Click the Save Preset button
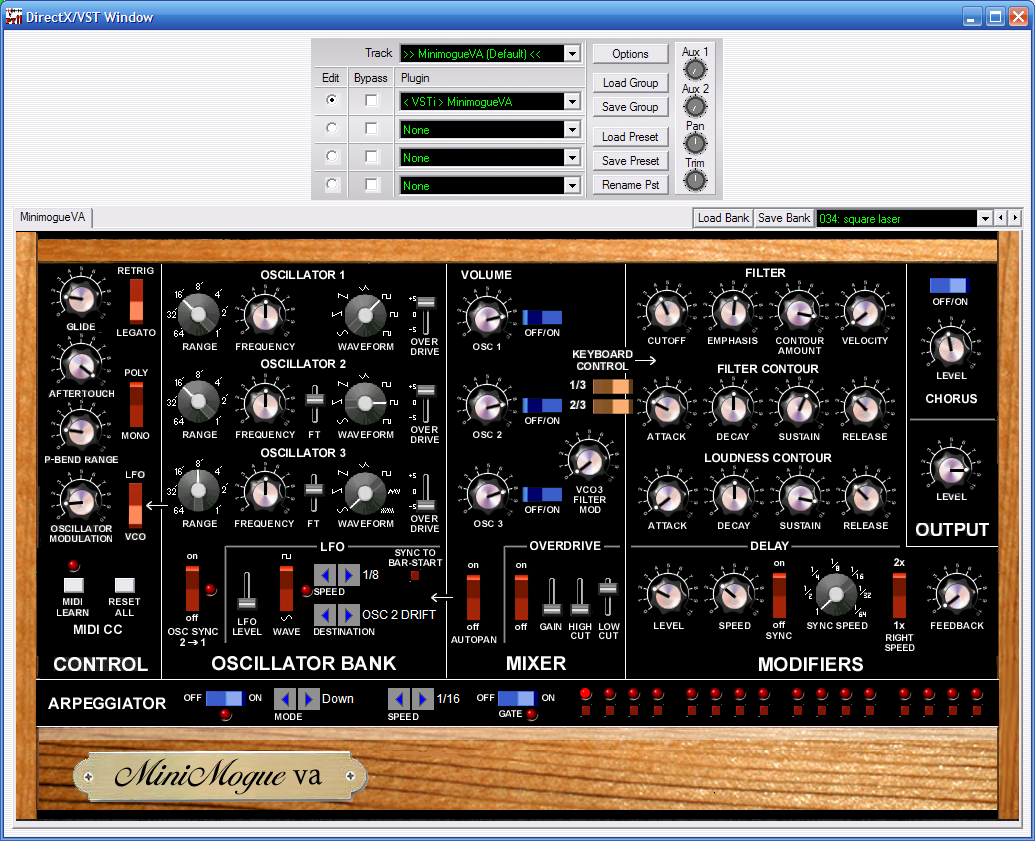 tap(630, 161)
